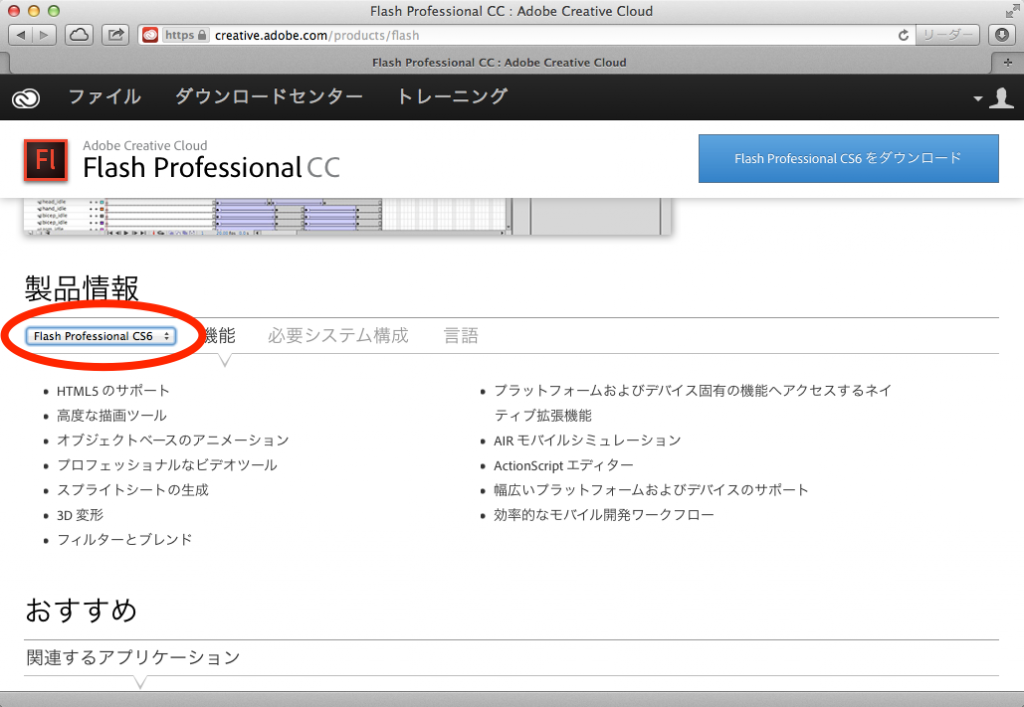Click the iCloud tabs icon in Safari's toolbar
This screenshot has height=707, width=1024.
point(77,34)
